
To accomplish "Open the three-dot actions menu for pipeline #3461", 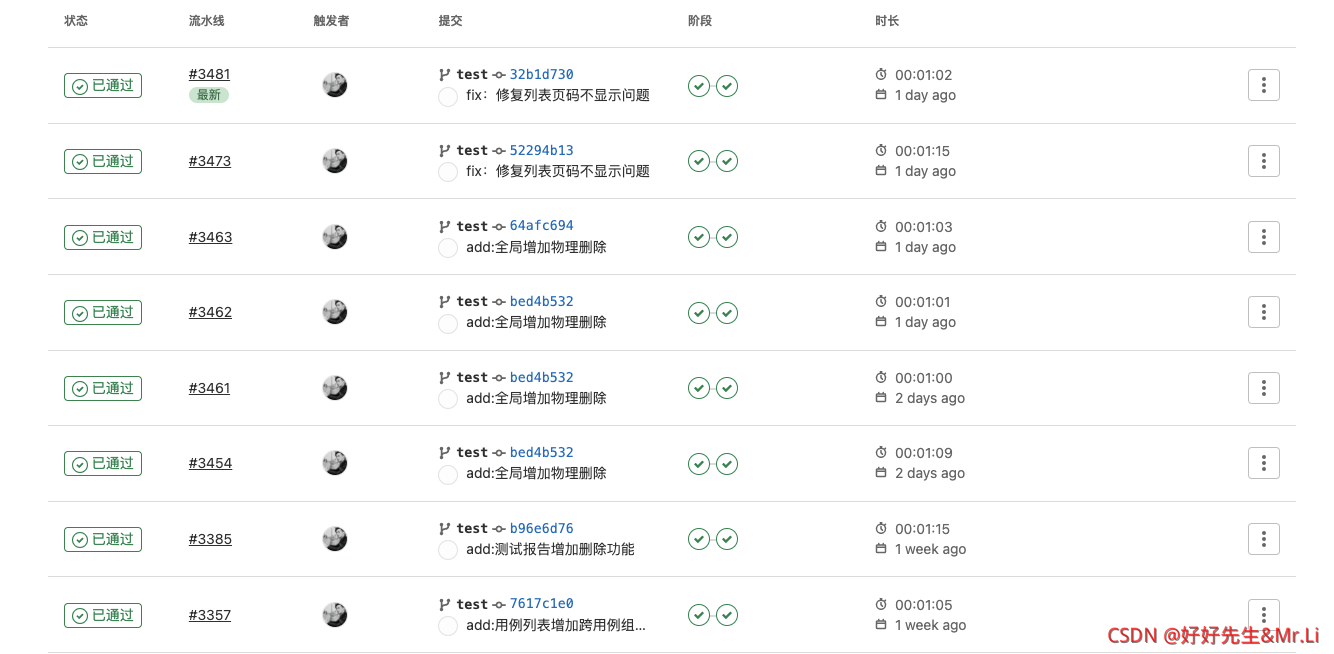I will point(1264,388).
